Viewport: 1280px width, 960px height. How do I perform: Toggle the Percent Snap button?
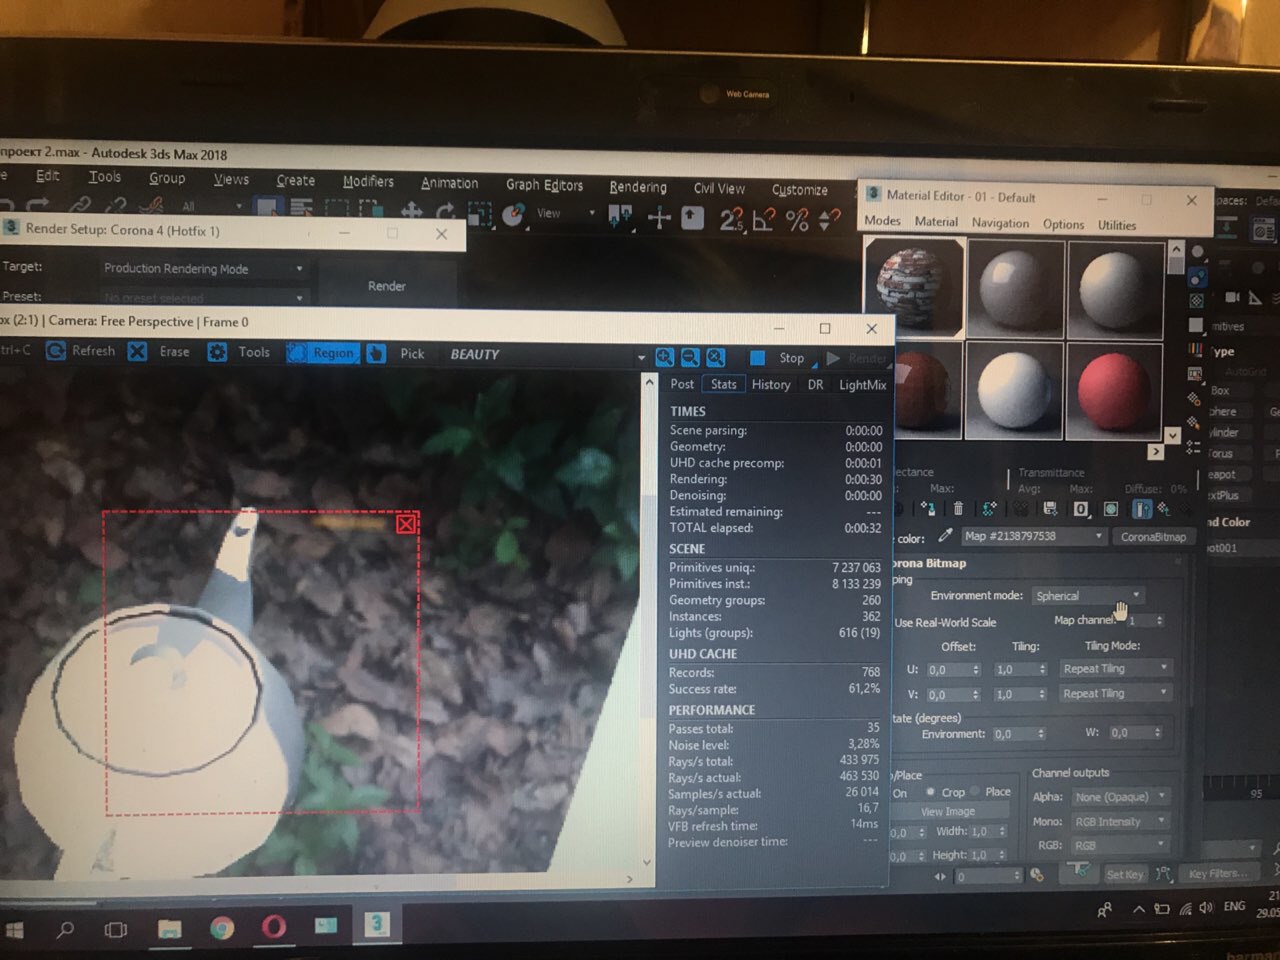click(797, 220)
